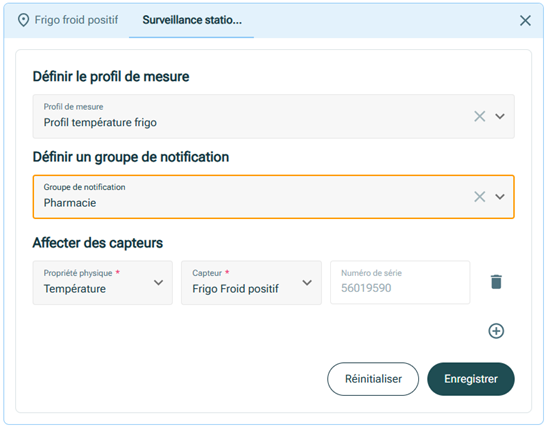Select the Profil température frigo value
Viewport: 548px width, 429px height.
click(x=100, y=123)
